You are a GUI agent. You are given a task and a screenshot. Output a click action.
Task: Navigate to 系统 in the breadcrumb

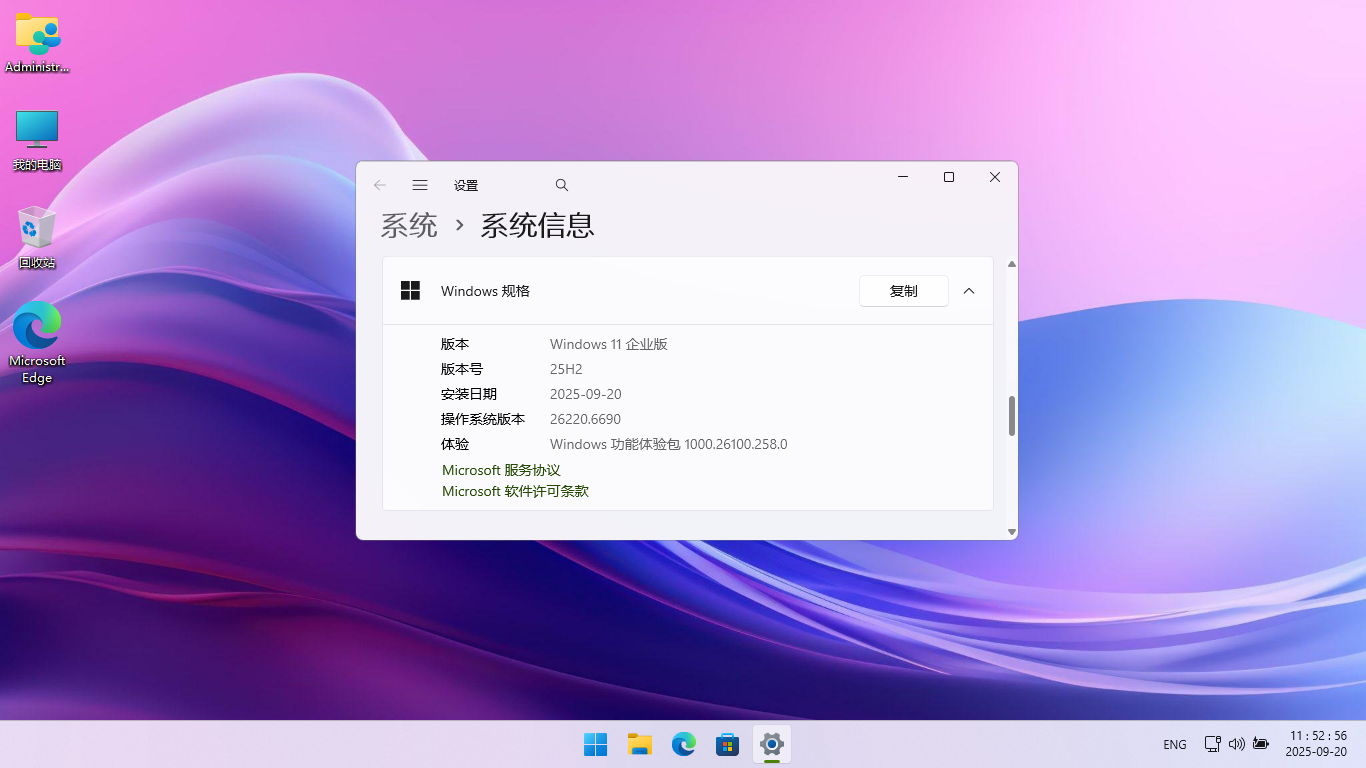pyautogui.click(x=409, y=225)
